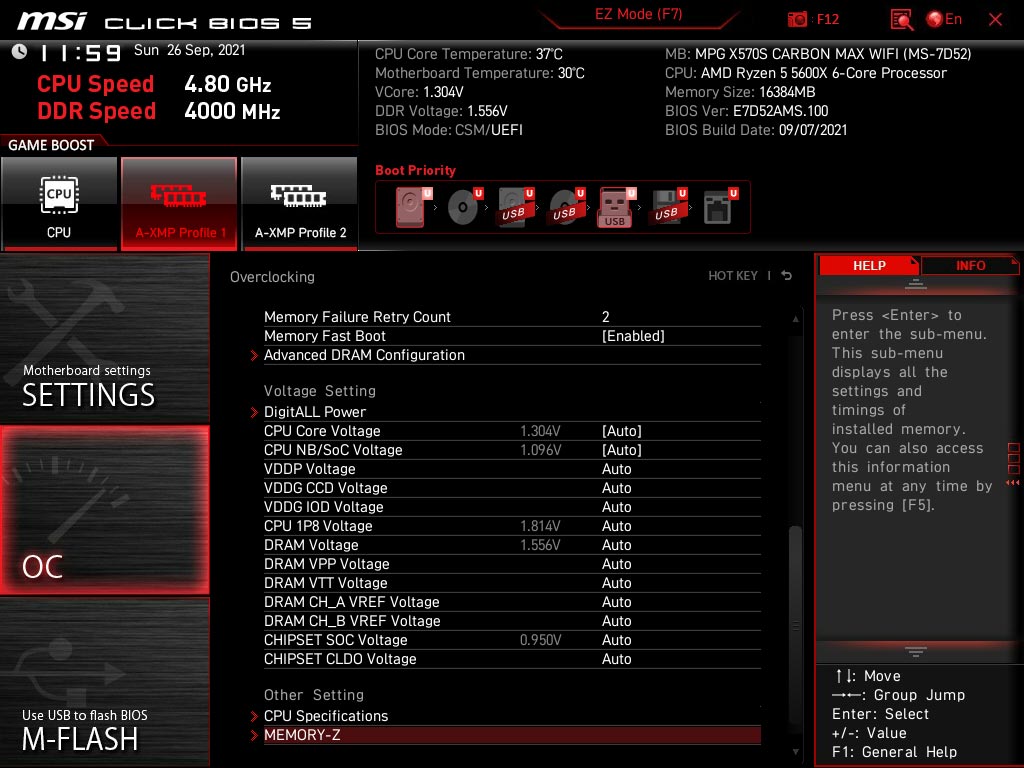Select VDDG IOD Voltage Auto field
Screen dimensions: 1024x768
click(x=616, y=507)
